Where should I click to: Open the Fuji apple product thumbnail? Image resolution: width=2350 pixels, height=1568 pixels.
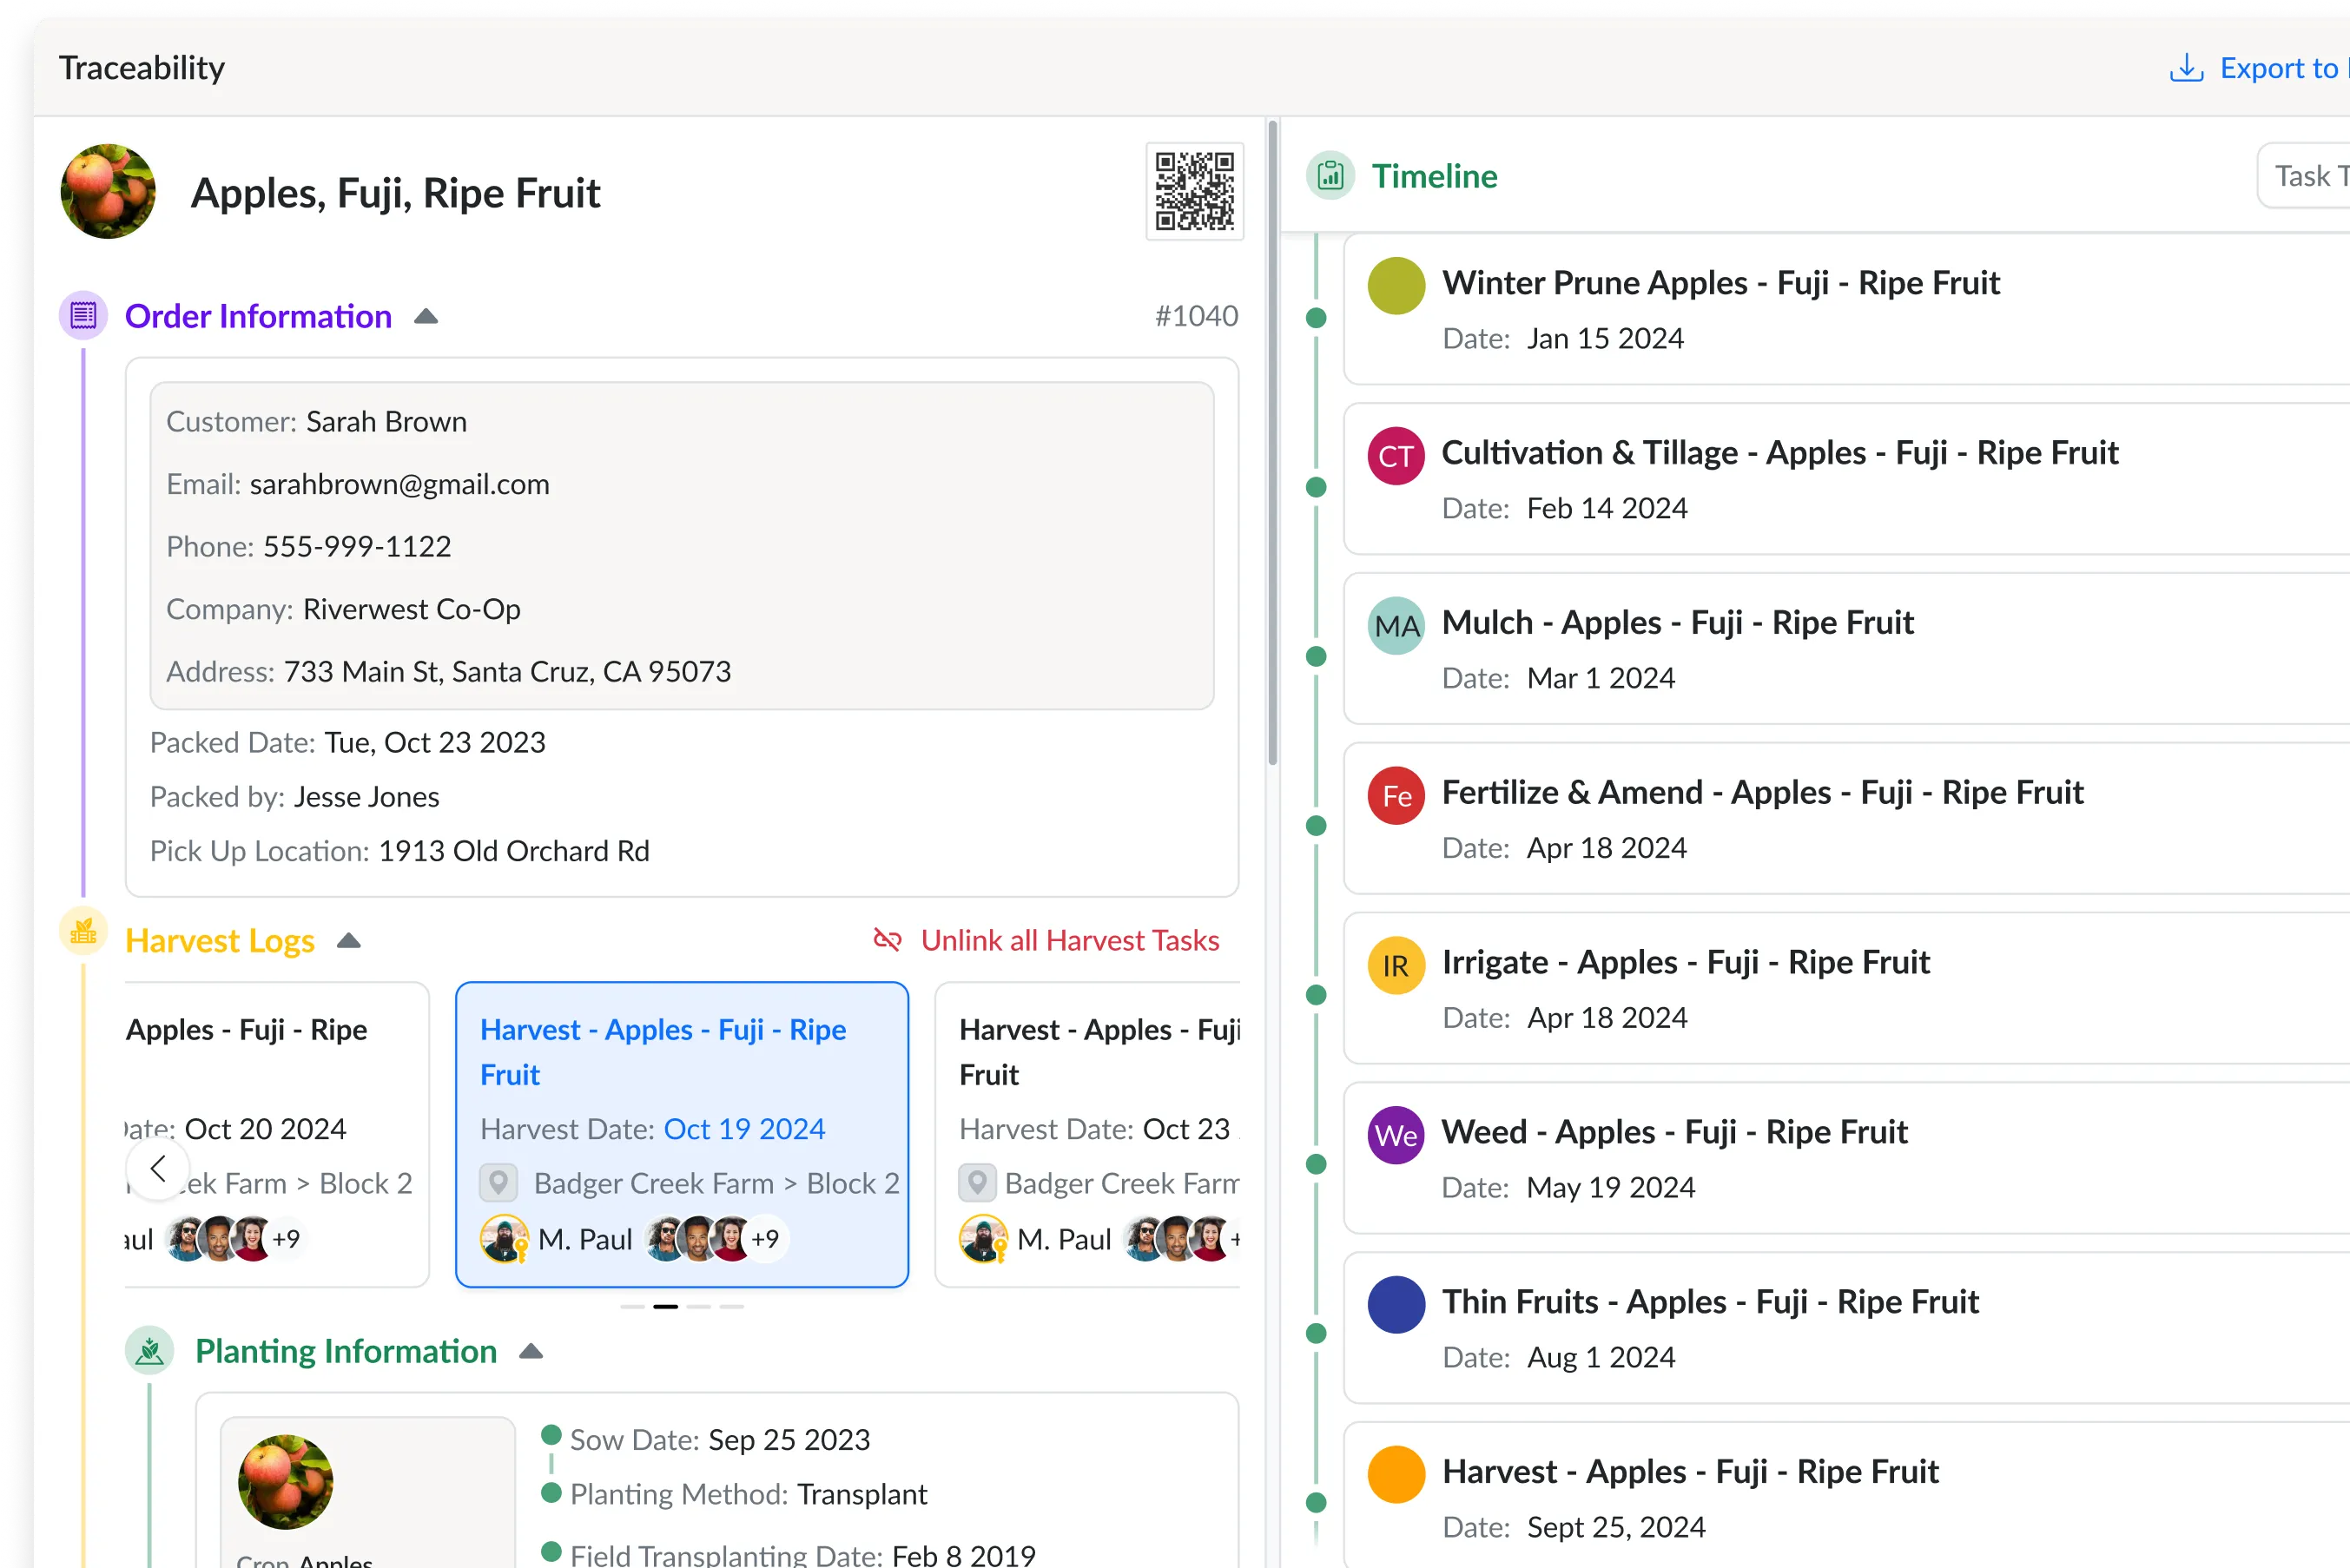point(108,191)
